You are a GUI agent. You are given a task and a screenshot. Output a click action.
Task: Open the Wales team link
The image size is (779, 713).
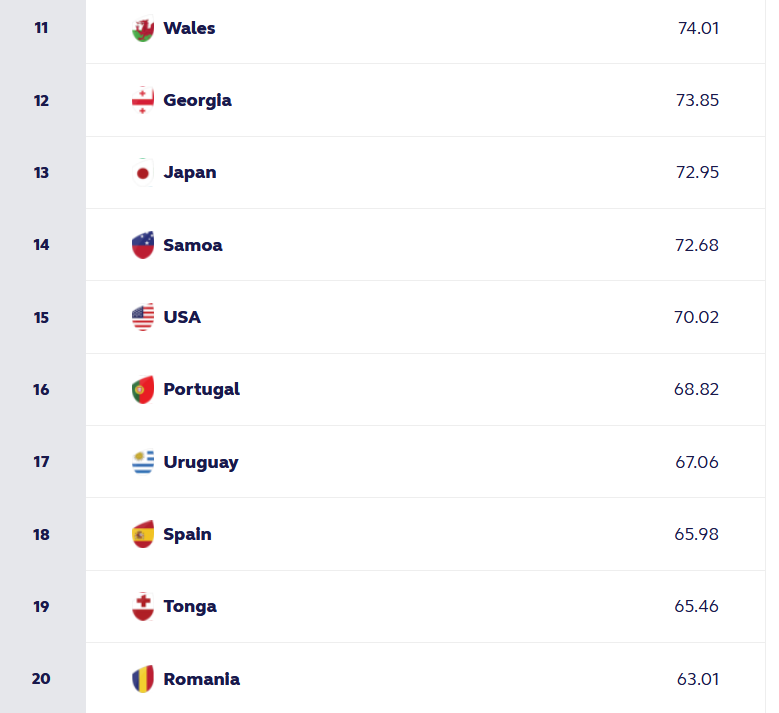189,28
